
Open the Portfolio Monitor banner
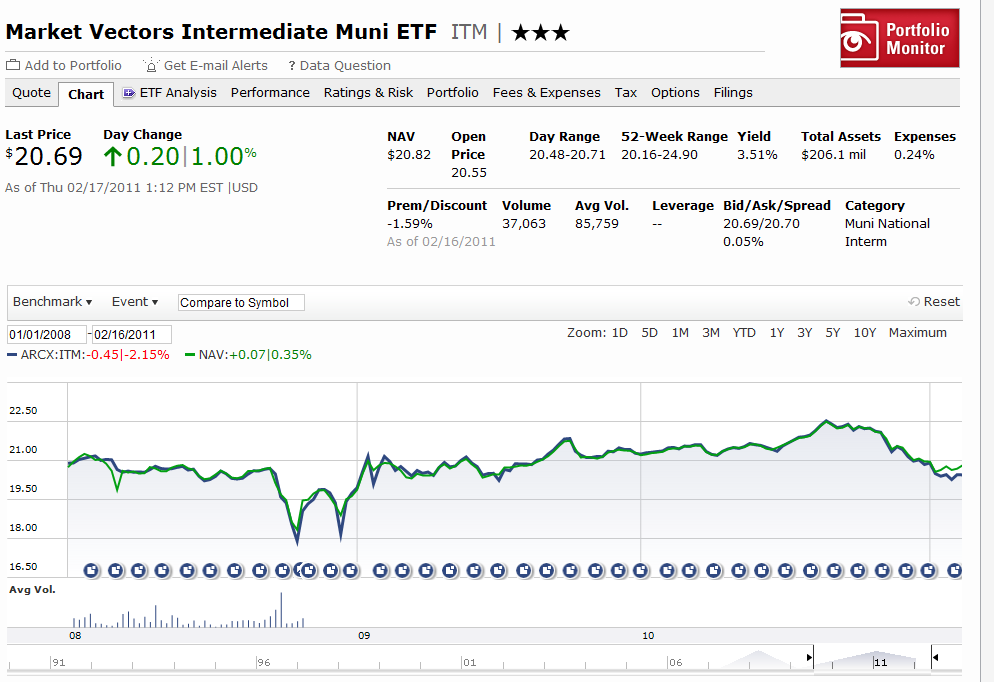click(x=899, y=38)
